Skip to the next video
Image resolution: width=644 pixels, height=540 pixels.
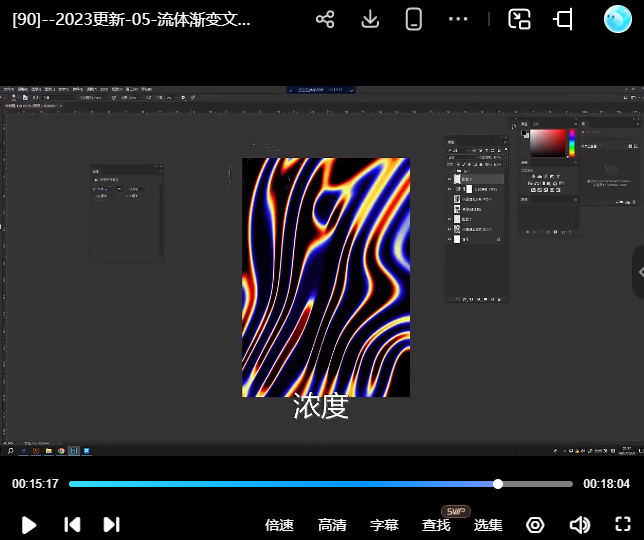[112, 525]
